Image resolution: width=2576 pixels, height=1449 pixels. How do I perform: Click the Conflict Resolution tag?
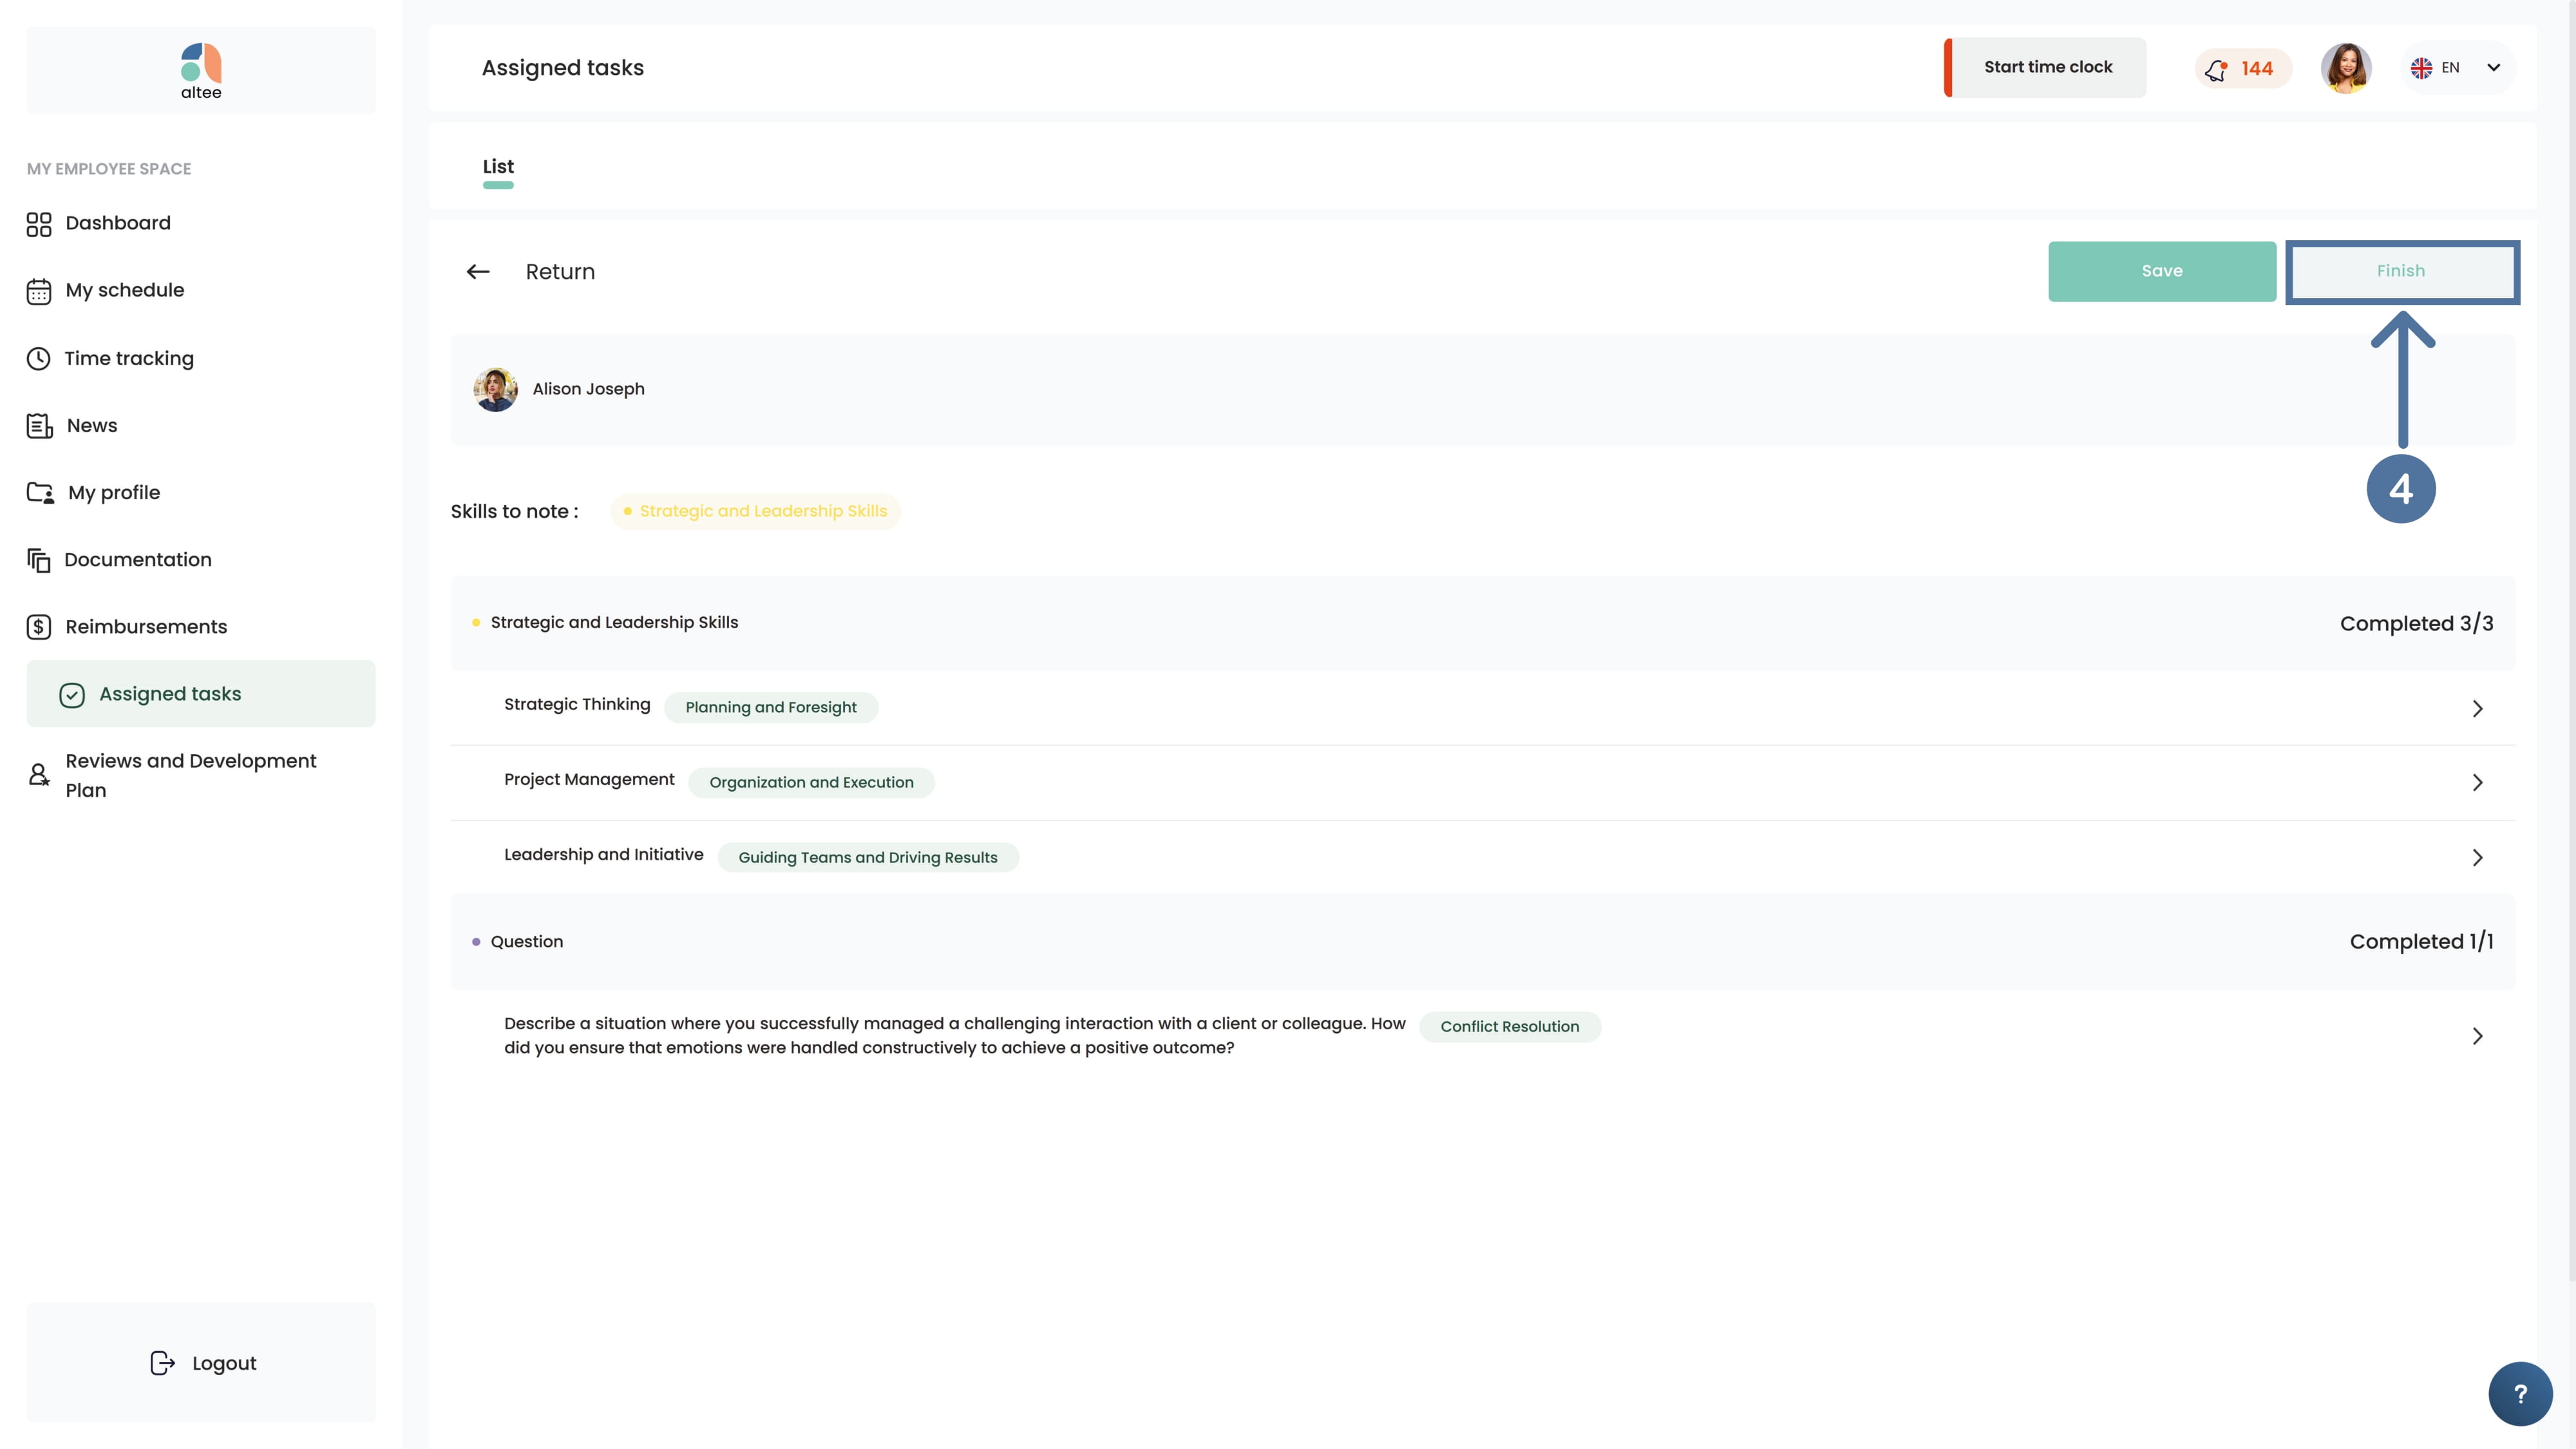coord(1510,1027)
